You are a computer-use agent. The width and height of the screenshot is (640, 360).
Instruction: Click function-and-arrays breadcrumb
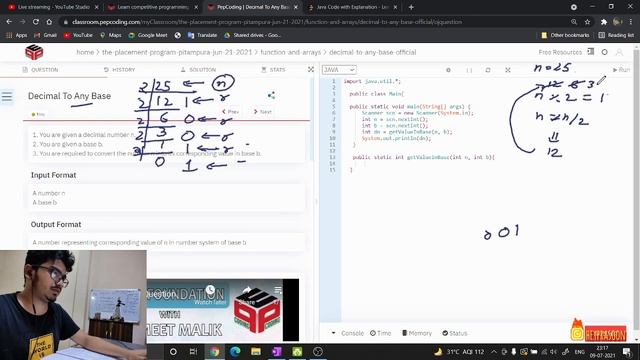point(291,52)
